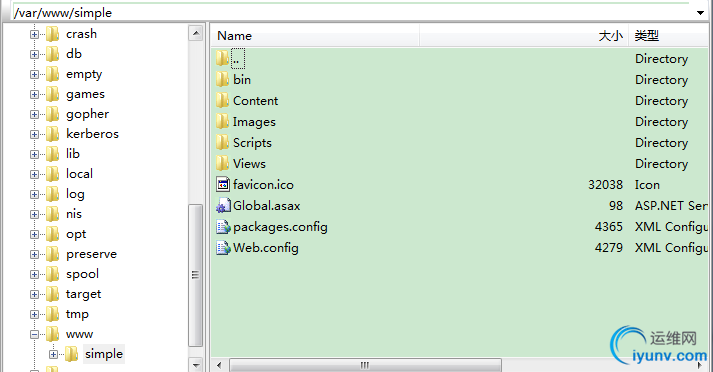This screenshot has width=713, height=372.
Task: Click the tree panel vertical scrollbar thumb
Action: coord(196,275)
